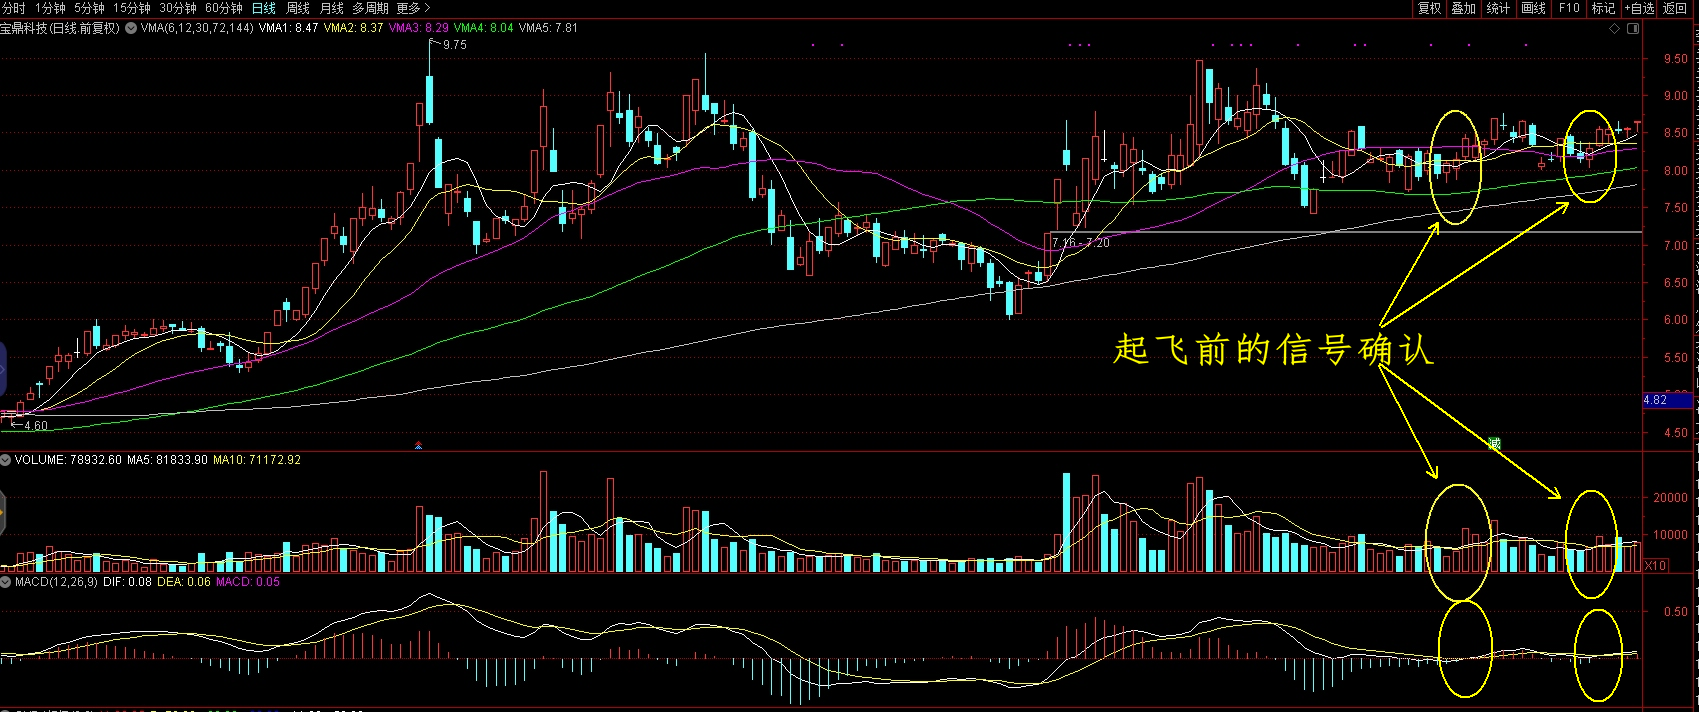1699x712 pixels.
Task: Click the yellow DEA: 0.06 value
Action: (x=184, y=582)
